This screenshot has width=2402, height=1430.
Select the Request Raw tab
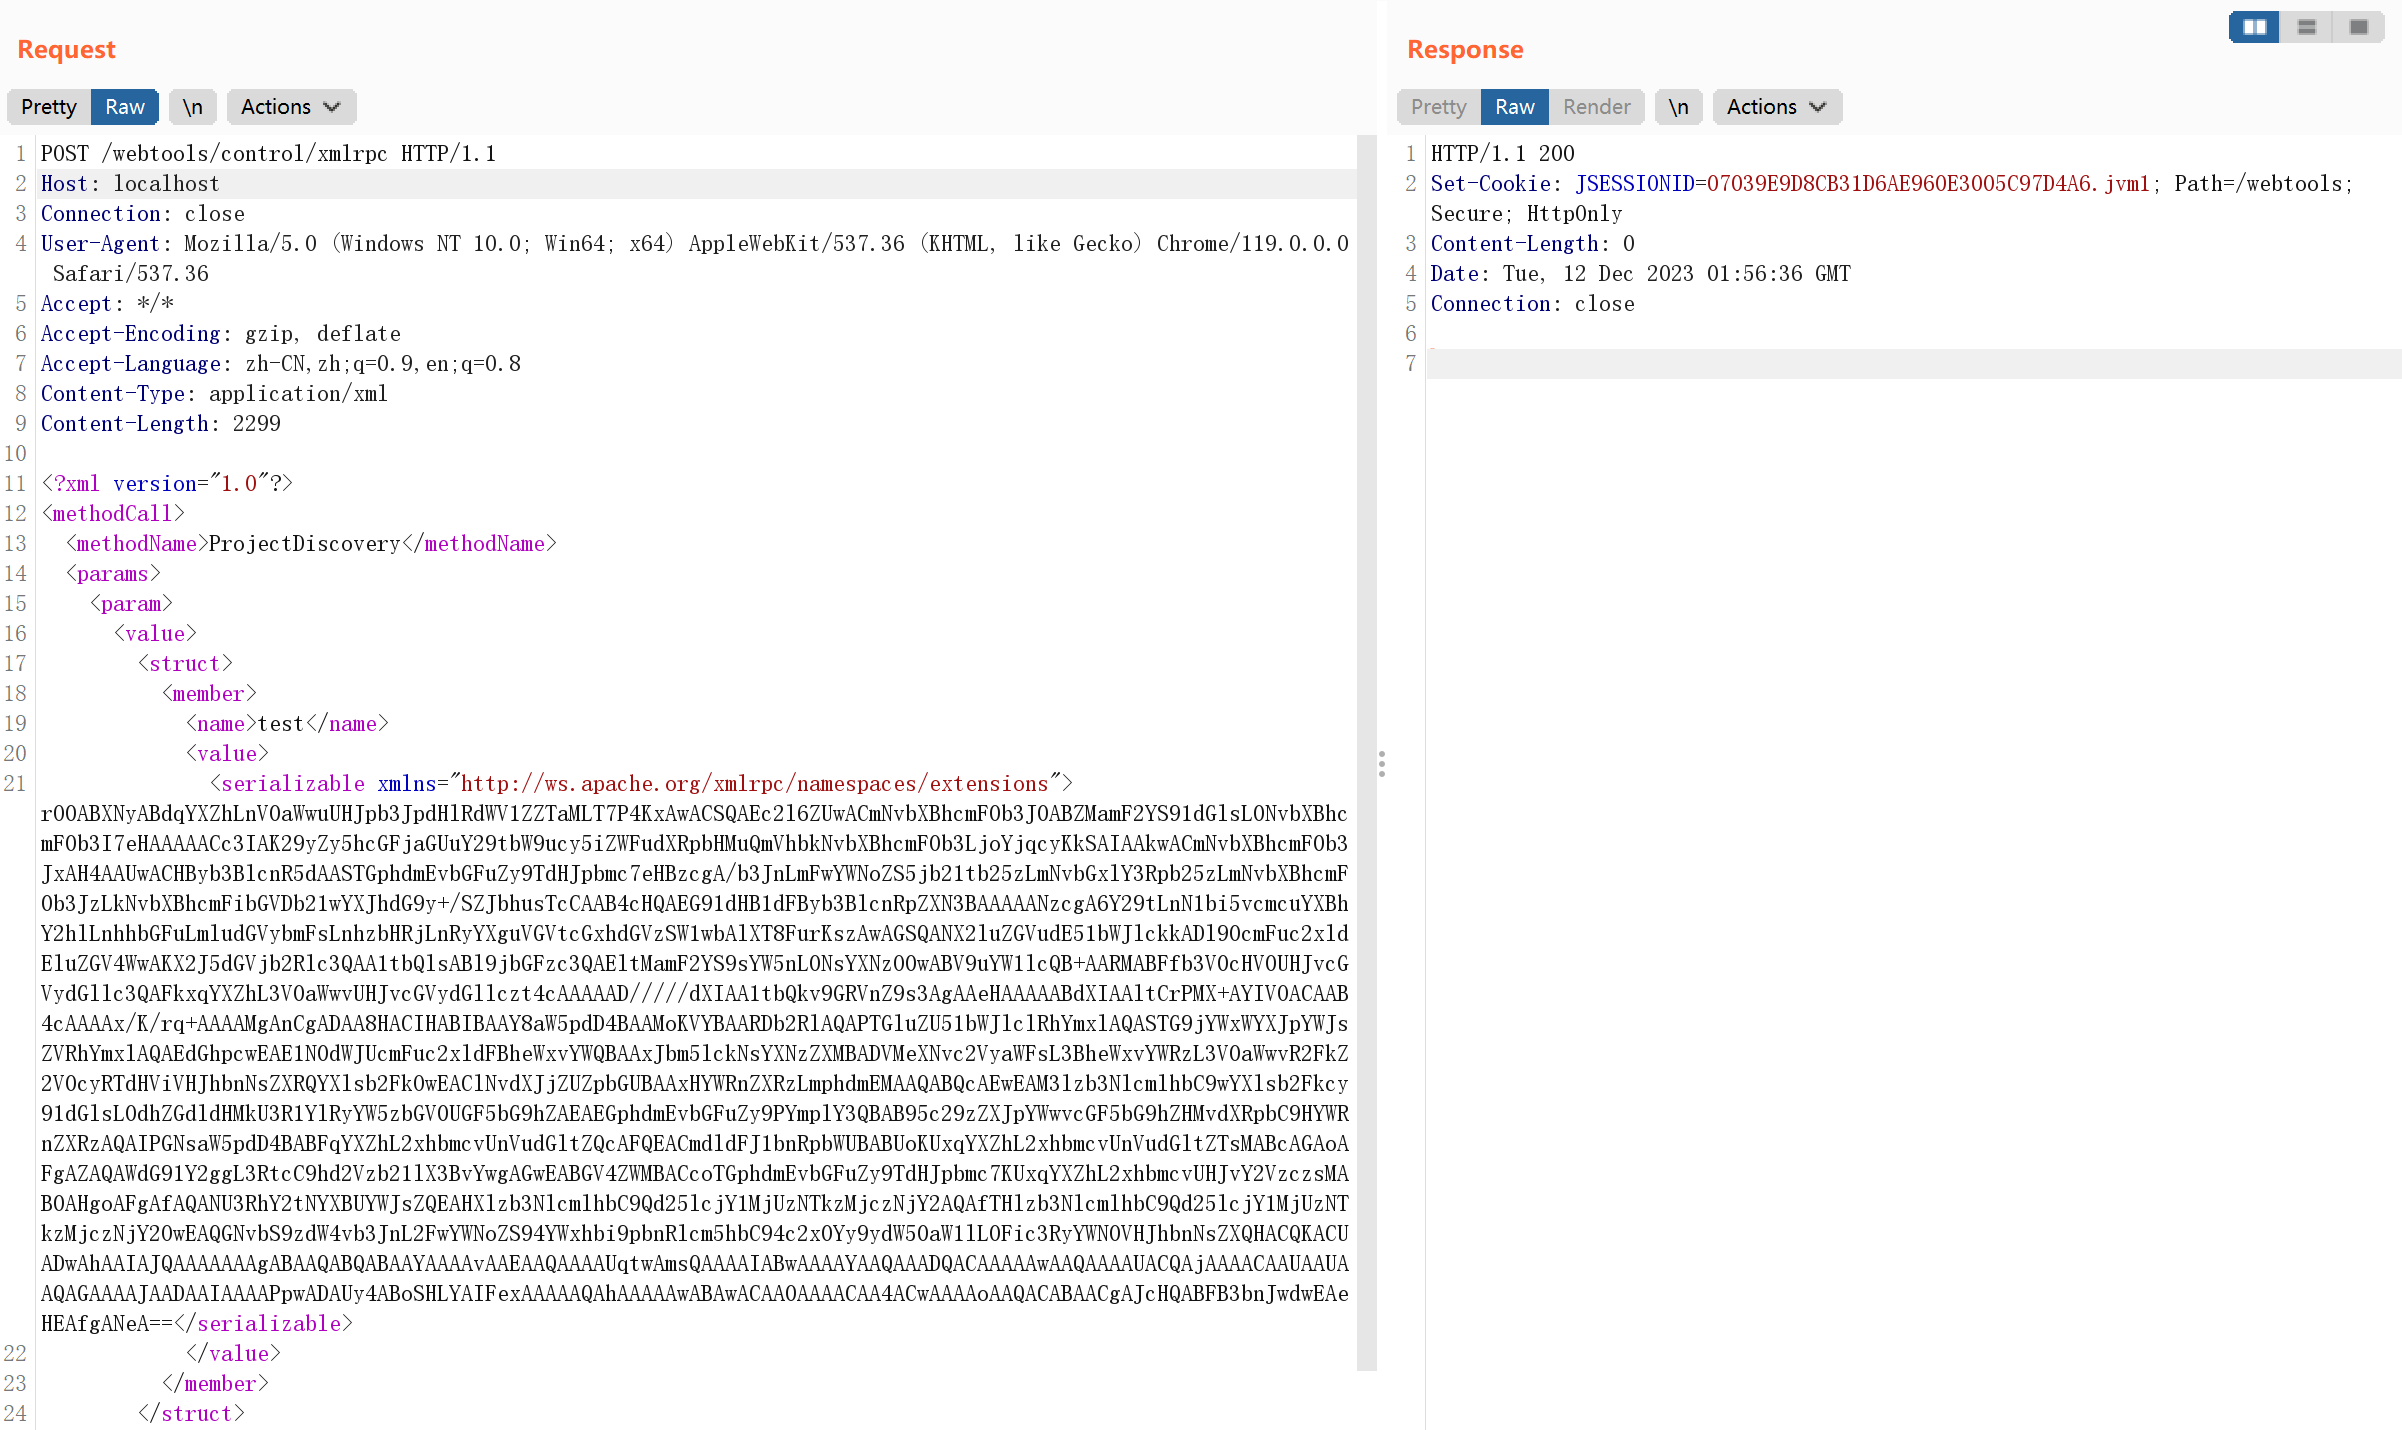[125, 107]
